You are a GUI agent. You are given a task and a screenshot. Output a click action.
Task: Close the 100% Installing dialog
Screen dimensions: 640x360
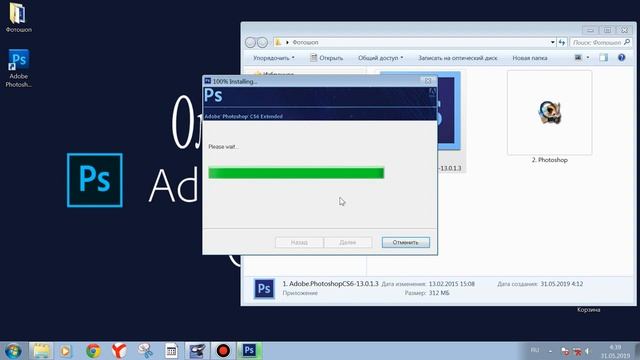tap(428, 81)
